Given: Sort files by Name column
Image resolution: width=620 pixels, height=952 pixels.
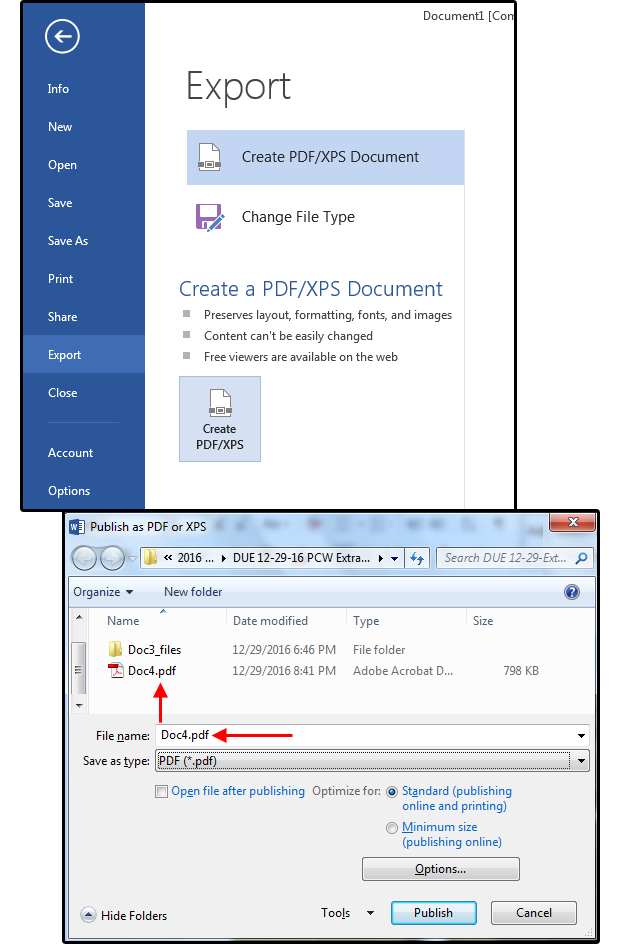Looking at the screenshot, I should pyautogui.click(x=123, y=621).
